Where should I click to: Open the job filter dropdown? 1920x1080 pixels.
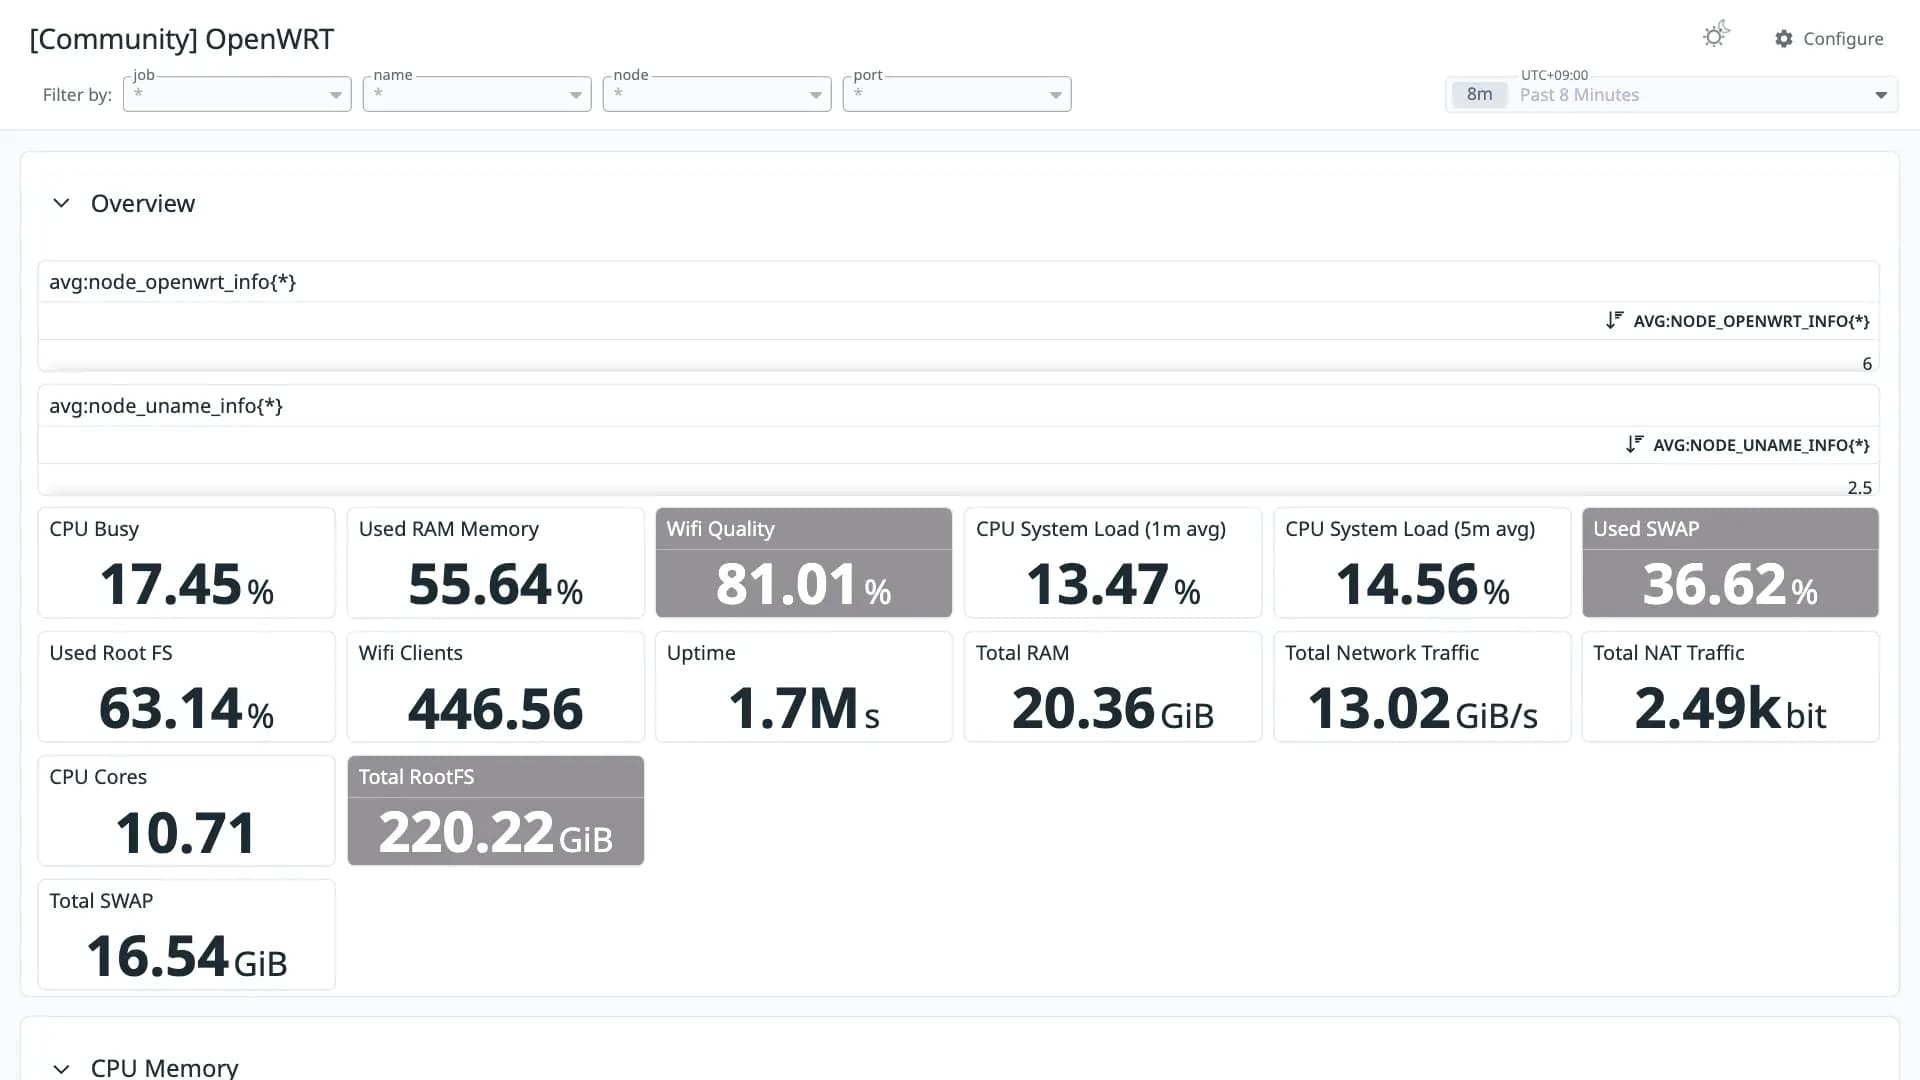pos(237,94)
